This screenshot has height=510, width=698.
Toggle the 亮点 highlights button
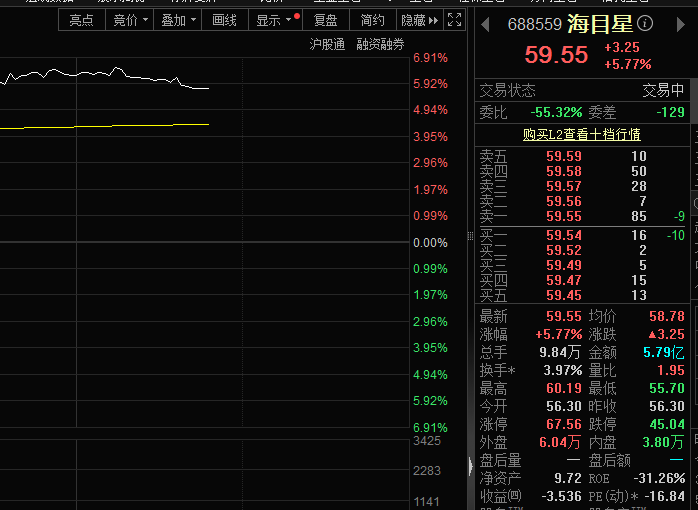click(x=82, y=20)
